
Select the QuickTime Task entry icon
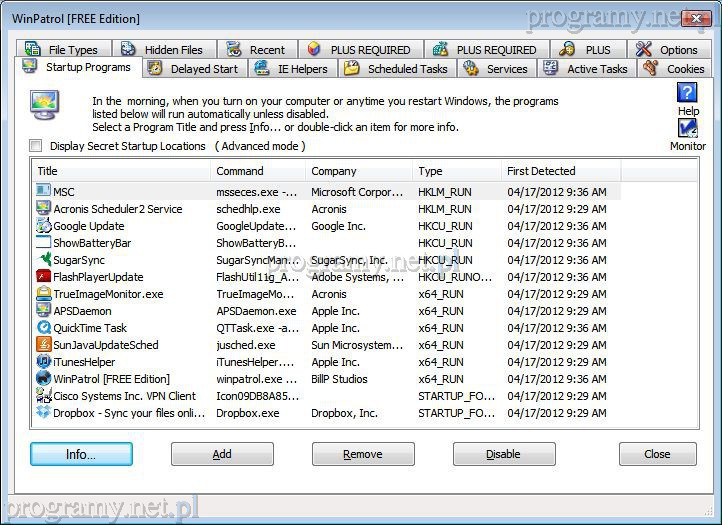(44, 328)
